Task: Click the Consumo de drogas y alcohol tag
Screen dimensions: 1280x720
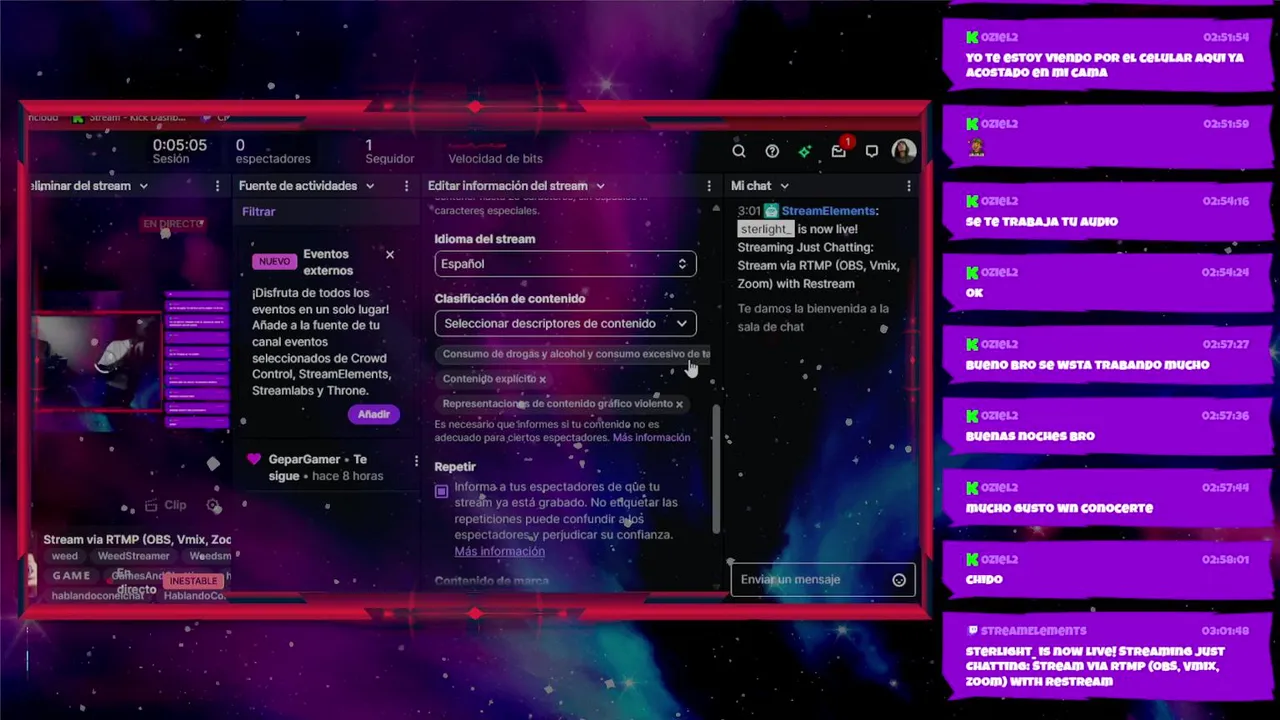Action: [x=574, y=354]
